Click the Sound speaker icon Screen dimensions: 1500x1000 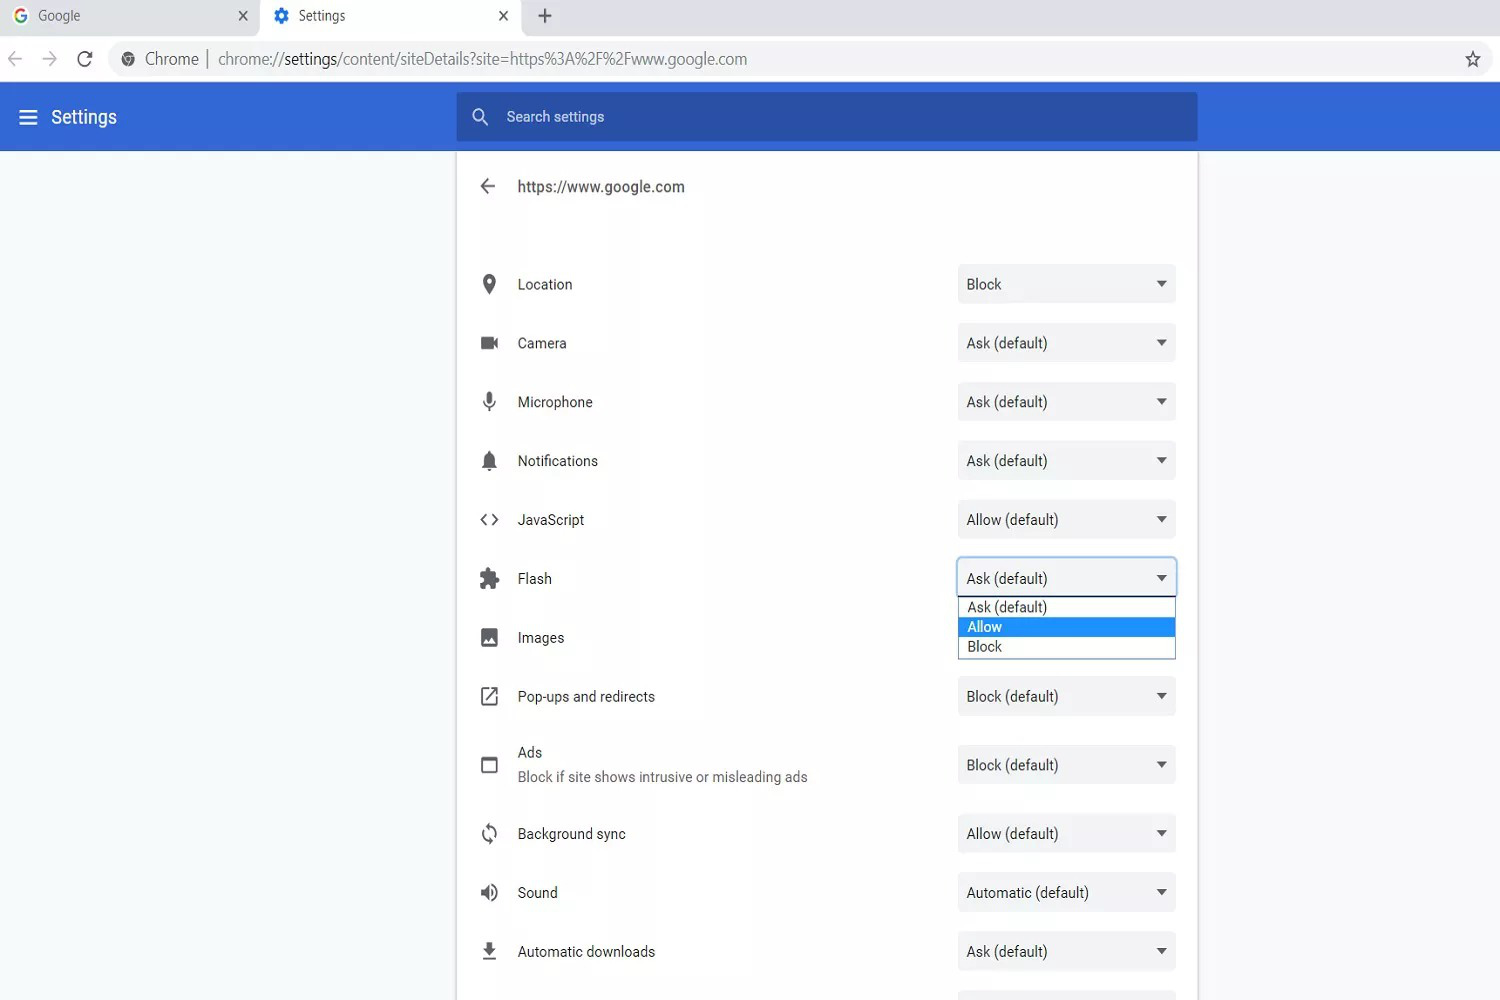coord(489,893)
